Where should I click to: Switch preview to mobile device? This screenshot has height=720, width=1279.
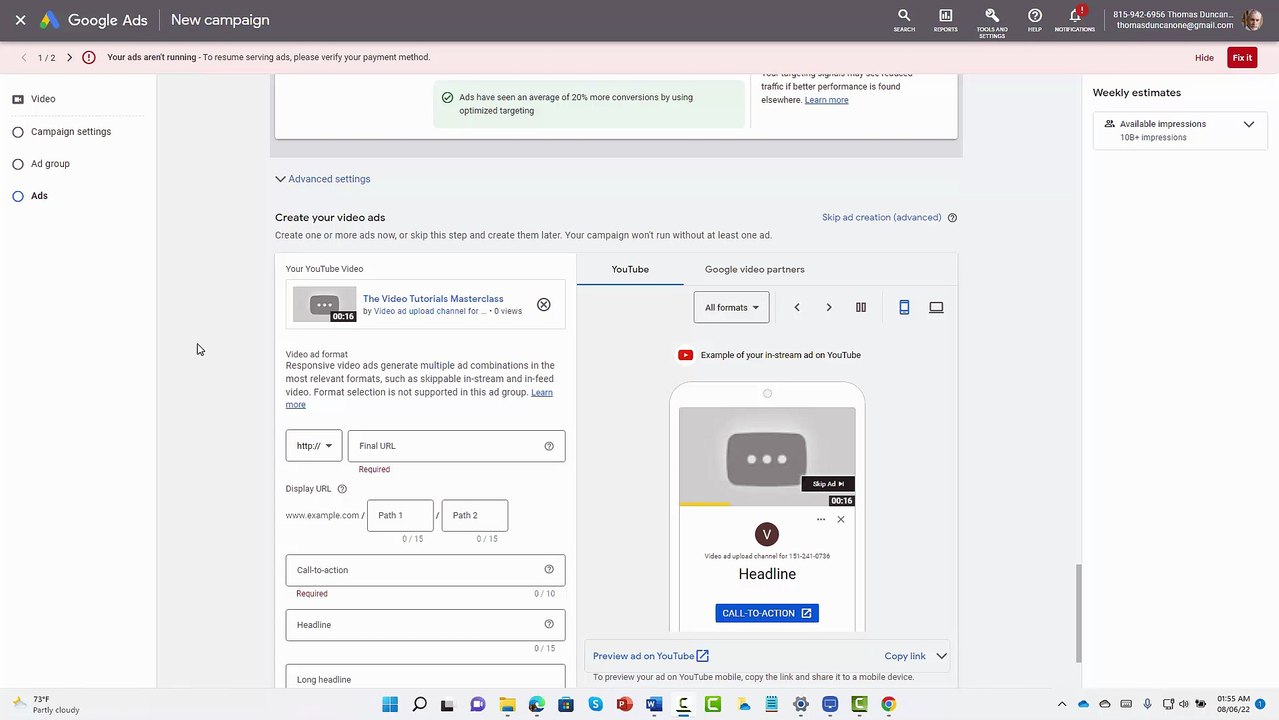point(904,308)
